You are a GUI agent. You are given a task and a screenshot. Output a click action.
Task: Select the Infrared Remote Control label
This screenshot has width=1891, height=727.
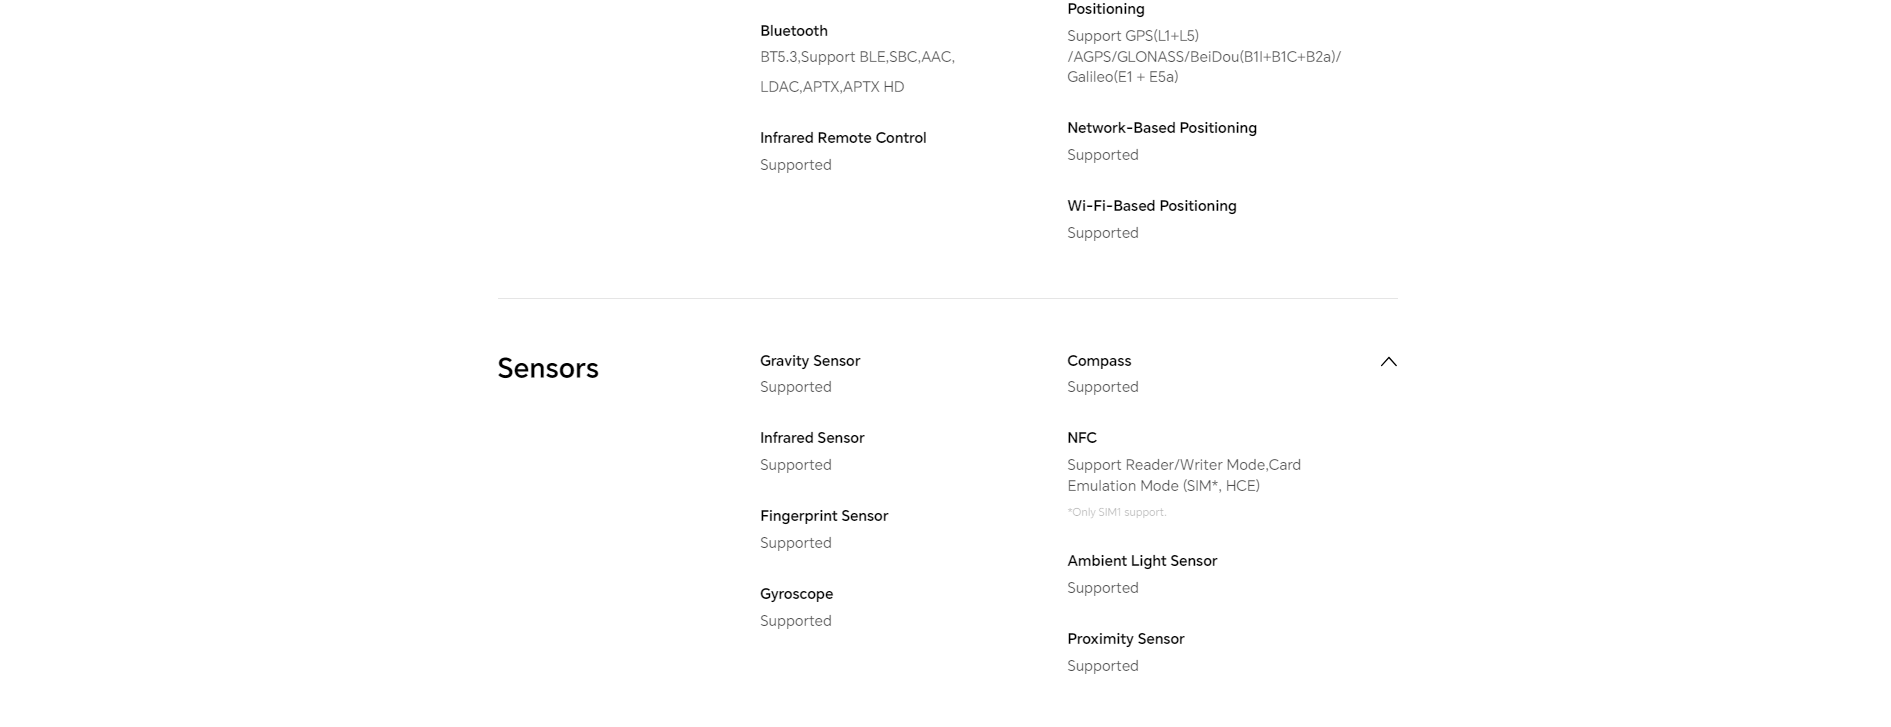(843, 138)
